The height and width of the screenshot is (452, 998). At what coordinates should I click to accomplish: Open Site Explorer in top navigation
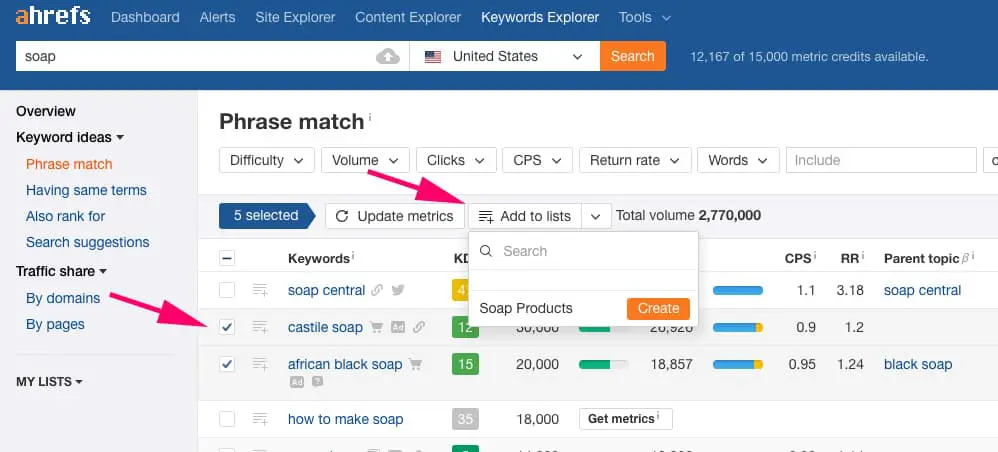coord(295,17)
